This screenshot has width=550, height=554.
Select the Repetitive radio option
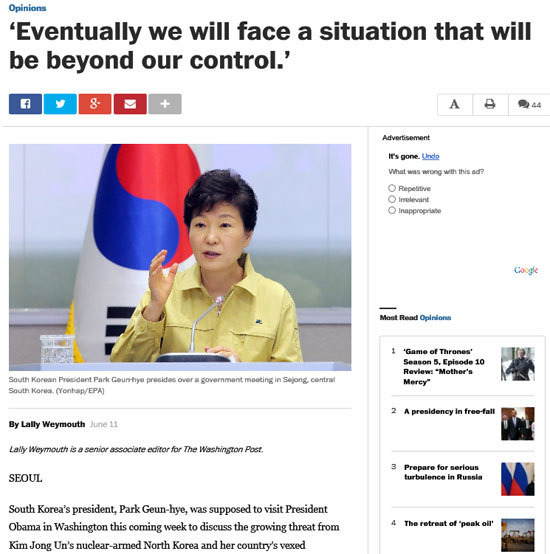click(392, 188)
